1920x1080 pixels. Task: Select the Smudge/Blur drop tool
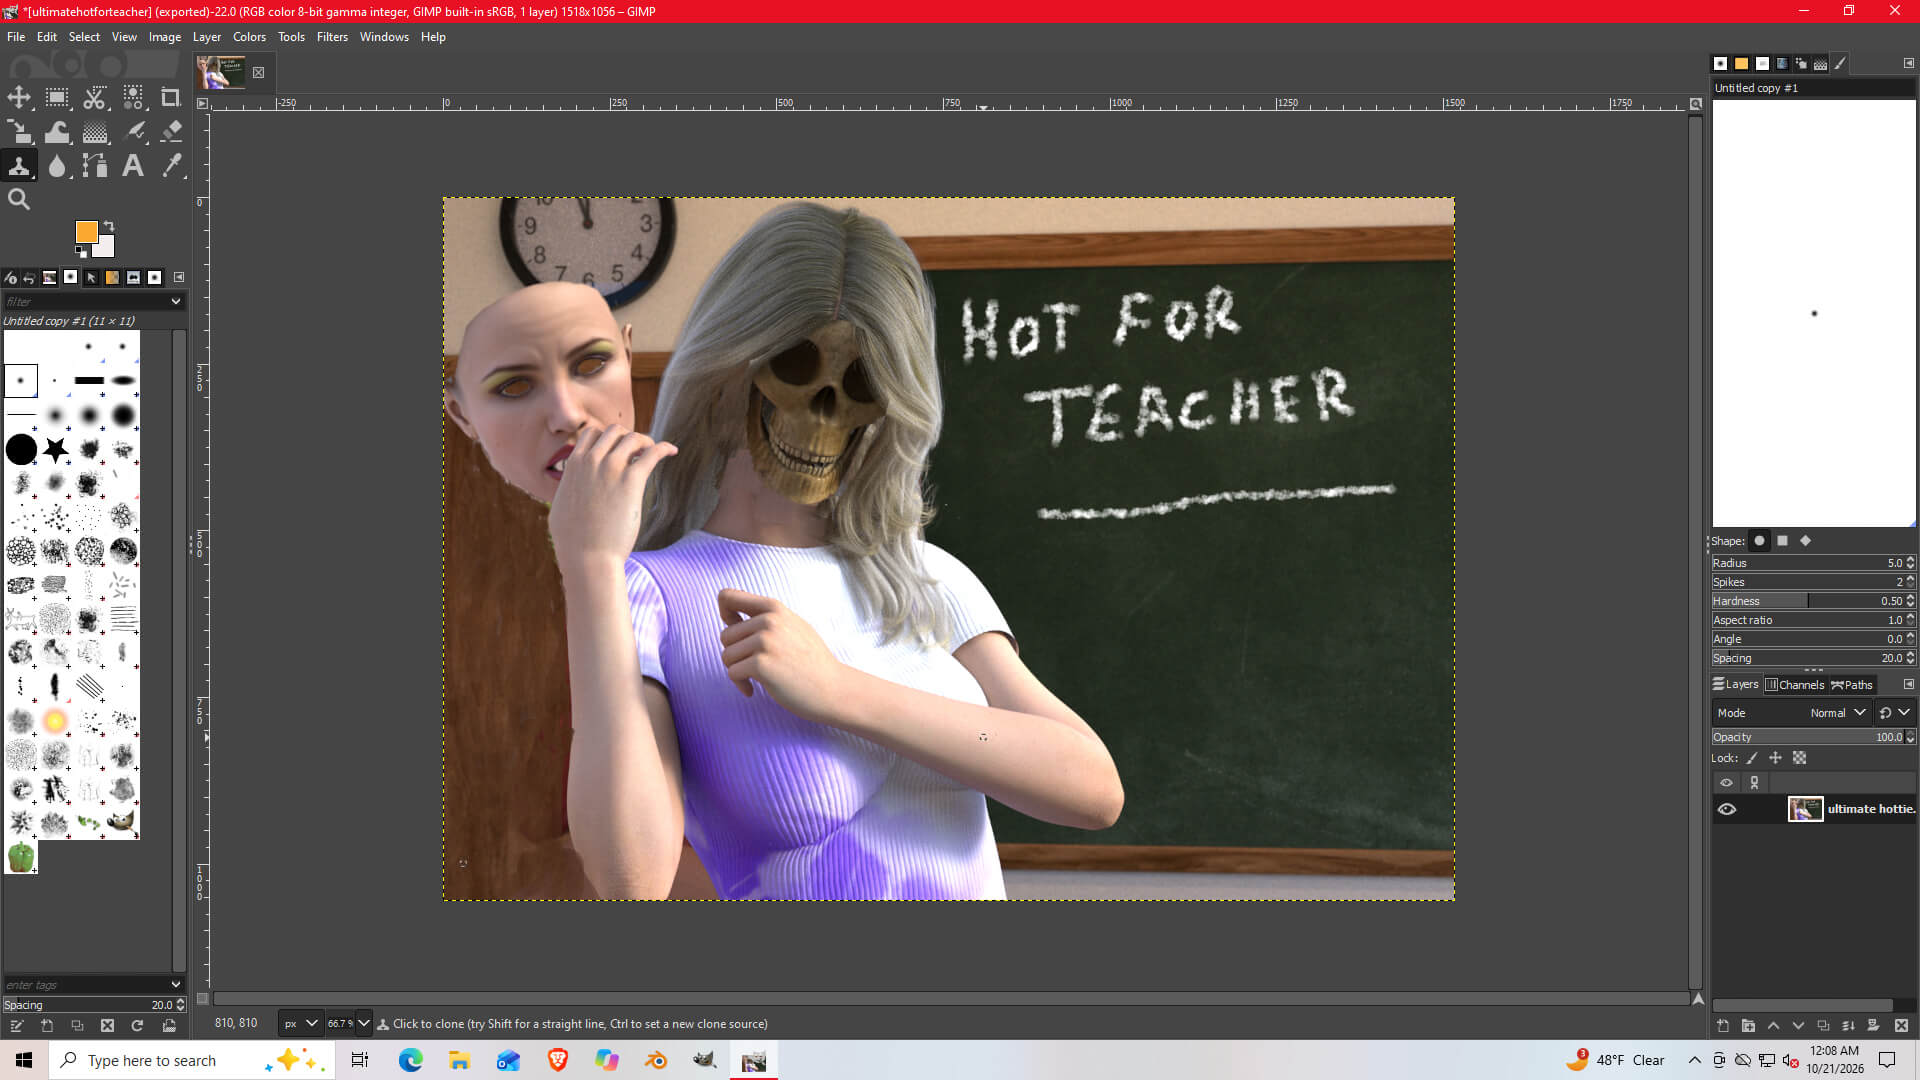tap(57, 165)
